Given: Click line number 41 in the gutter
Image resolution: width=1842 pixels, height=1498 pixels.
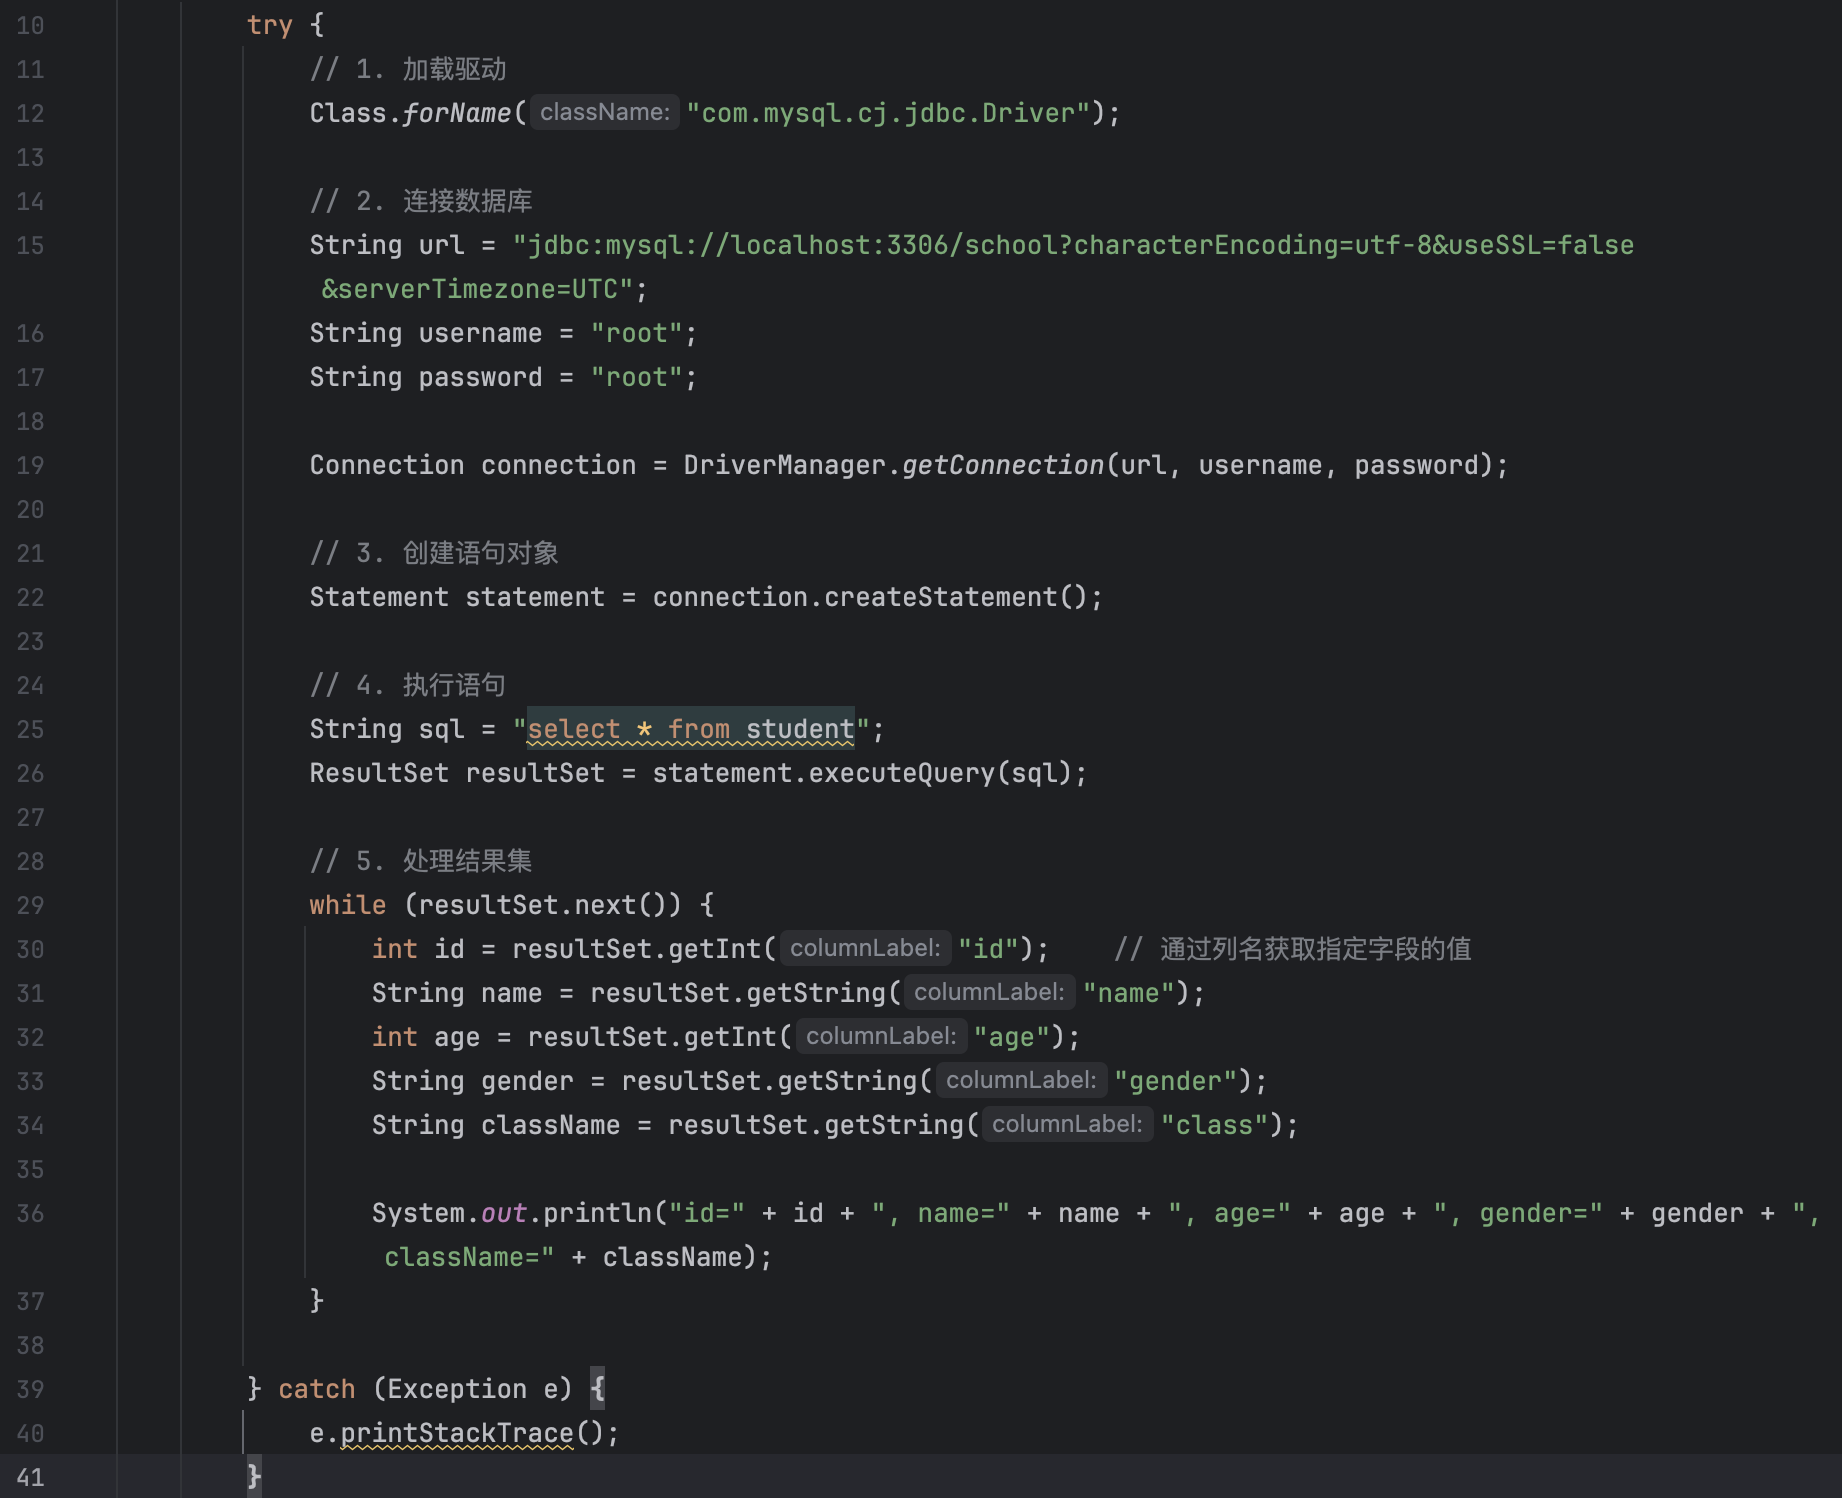Looking at the screenshot, I should 30,1477.
